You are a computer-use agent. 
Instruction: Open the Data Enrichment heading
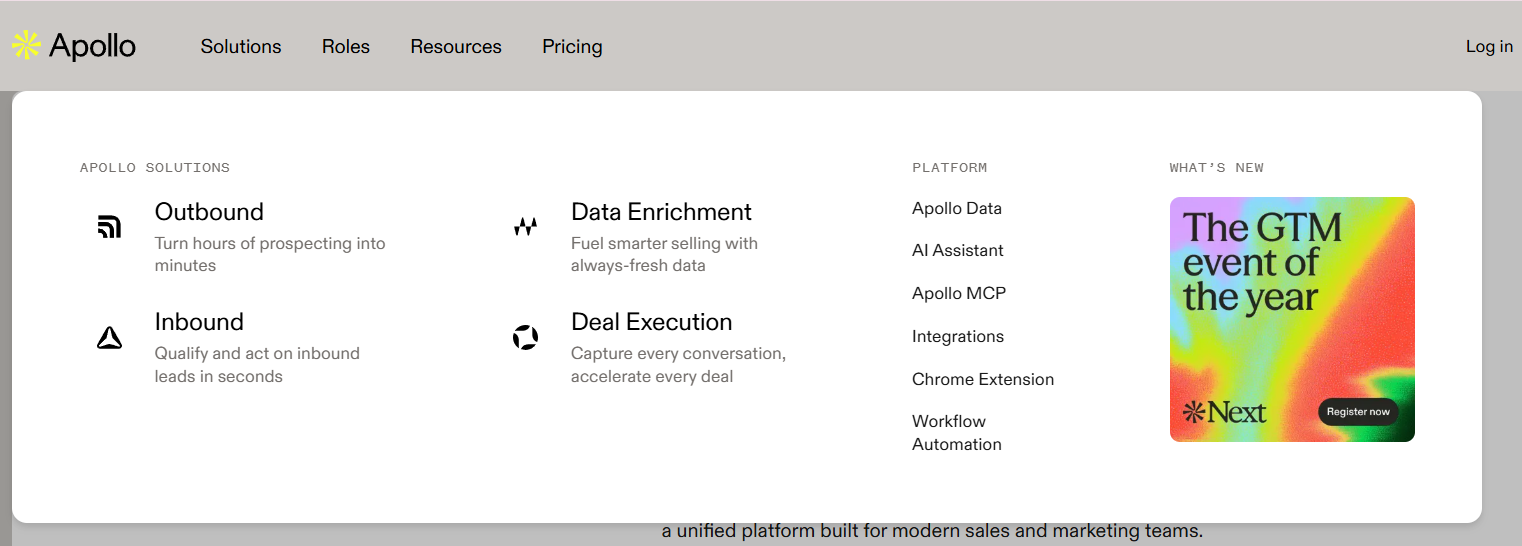click(661, 212)
